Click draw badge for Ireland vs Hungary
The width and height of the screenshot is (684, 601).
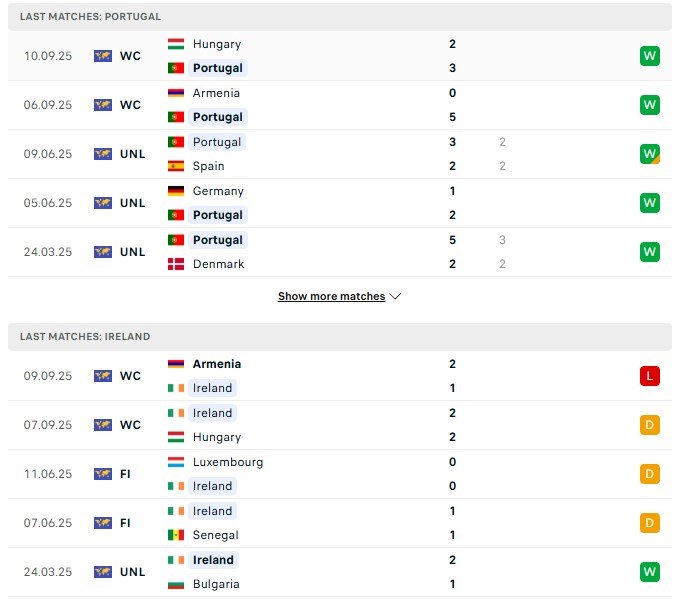(650, 425)
